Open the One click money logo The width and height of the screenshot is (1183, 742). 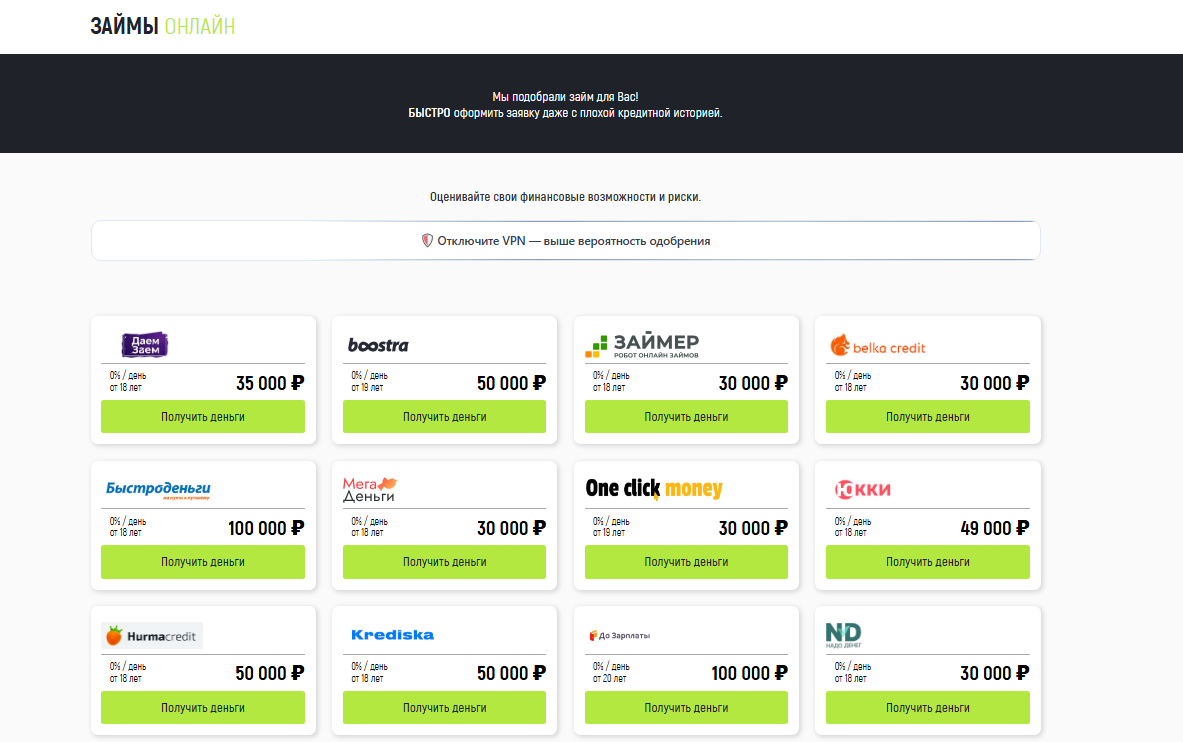pos(654,489)
